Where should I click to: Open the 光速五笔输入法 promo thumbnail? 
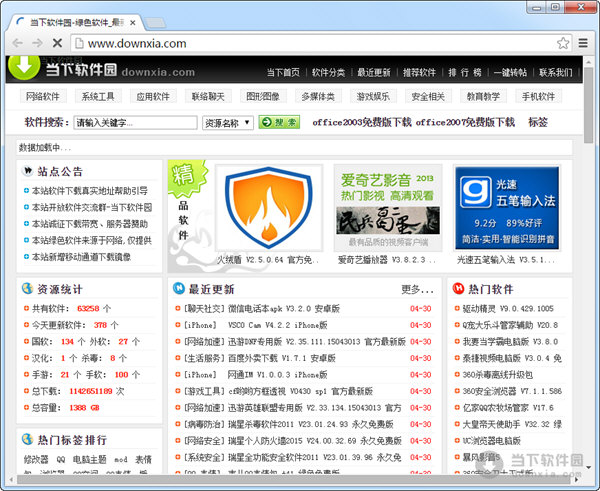507,208
